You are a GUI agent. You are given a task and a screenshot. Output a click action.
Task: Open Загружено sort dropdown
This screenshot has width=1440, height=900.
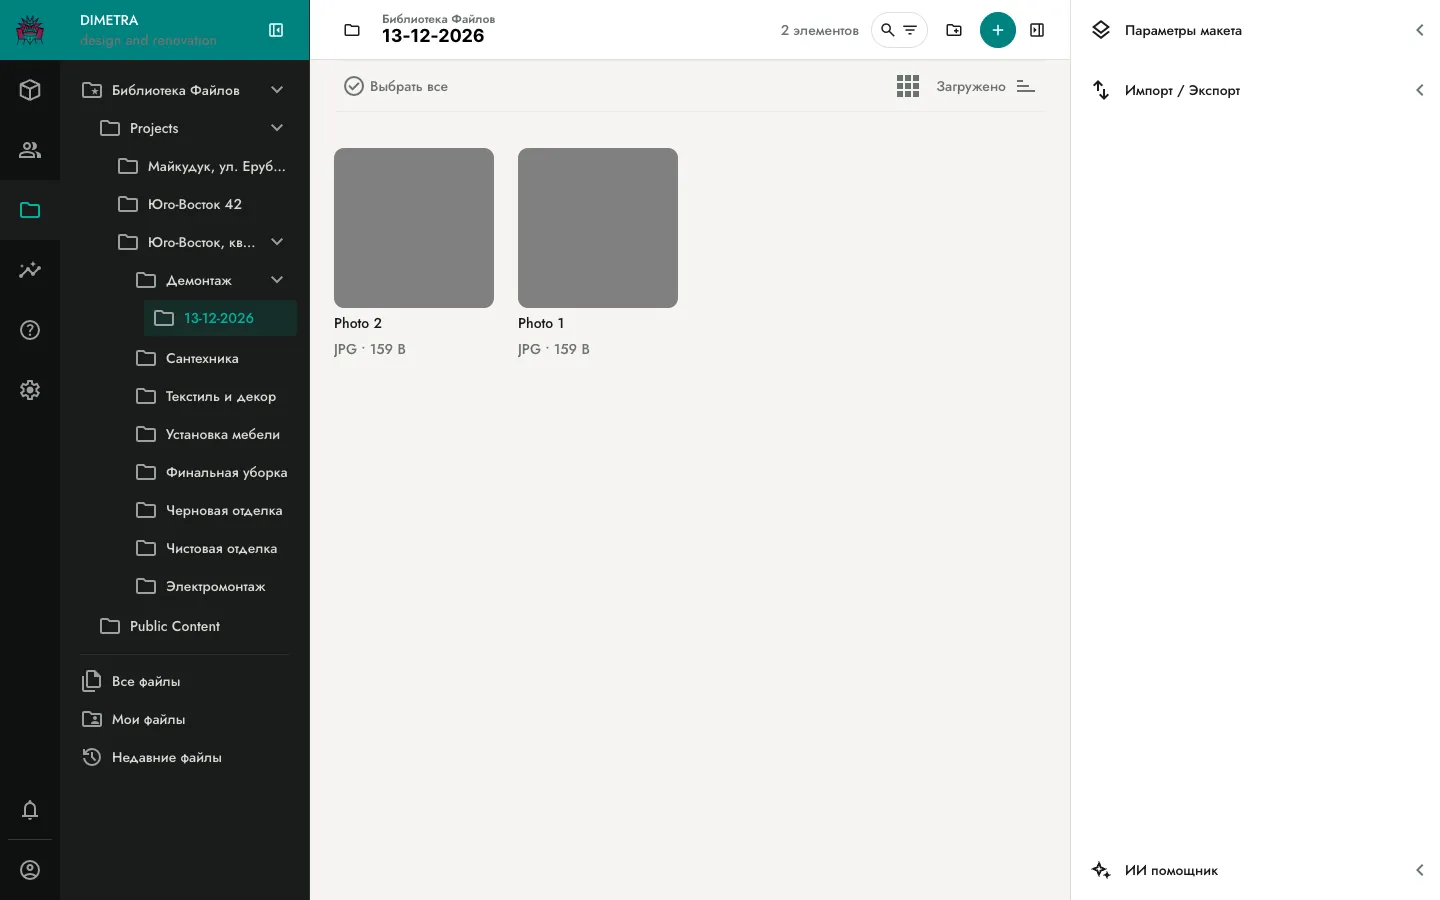[x=971, y=86]
